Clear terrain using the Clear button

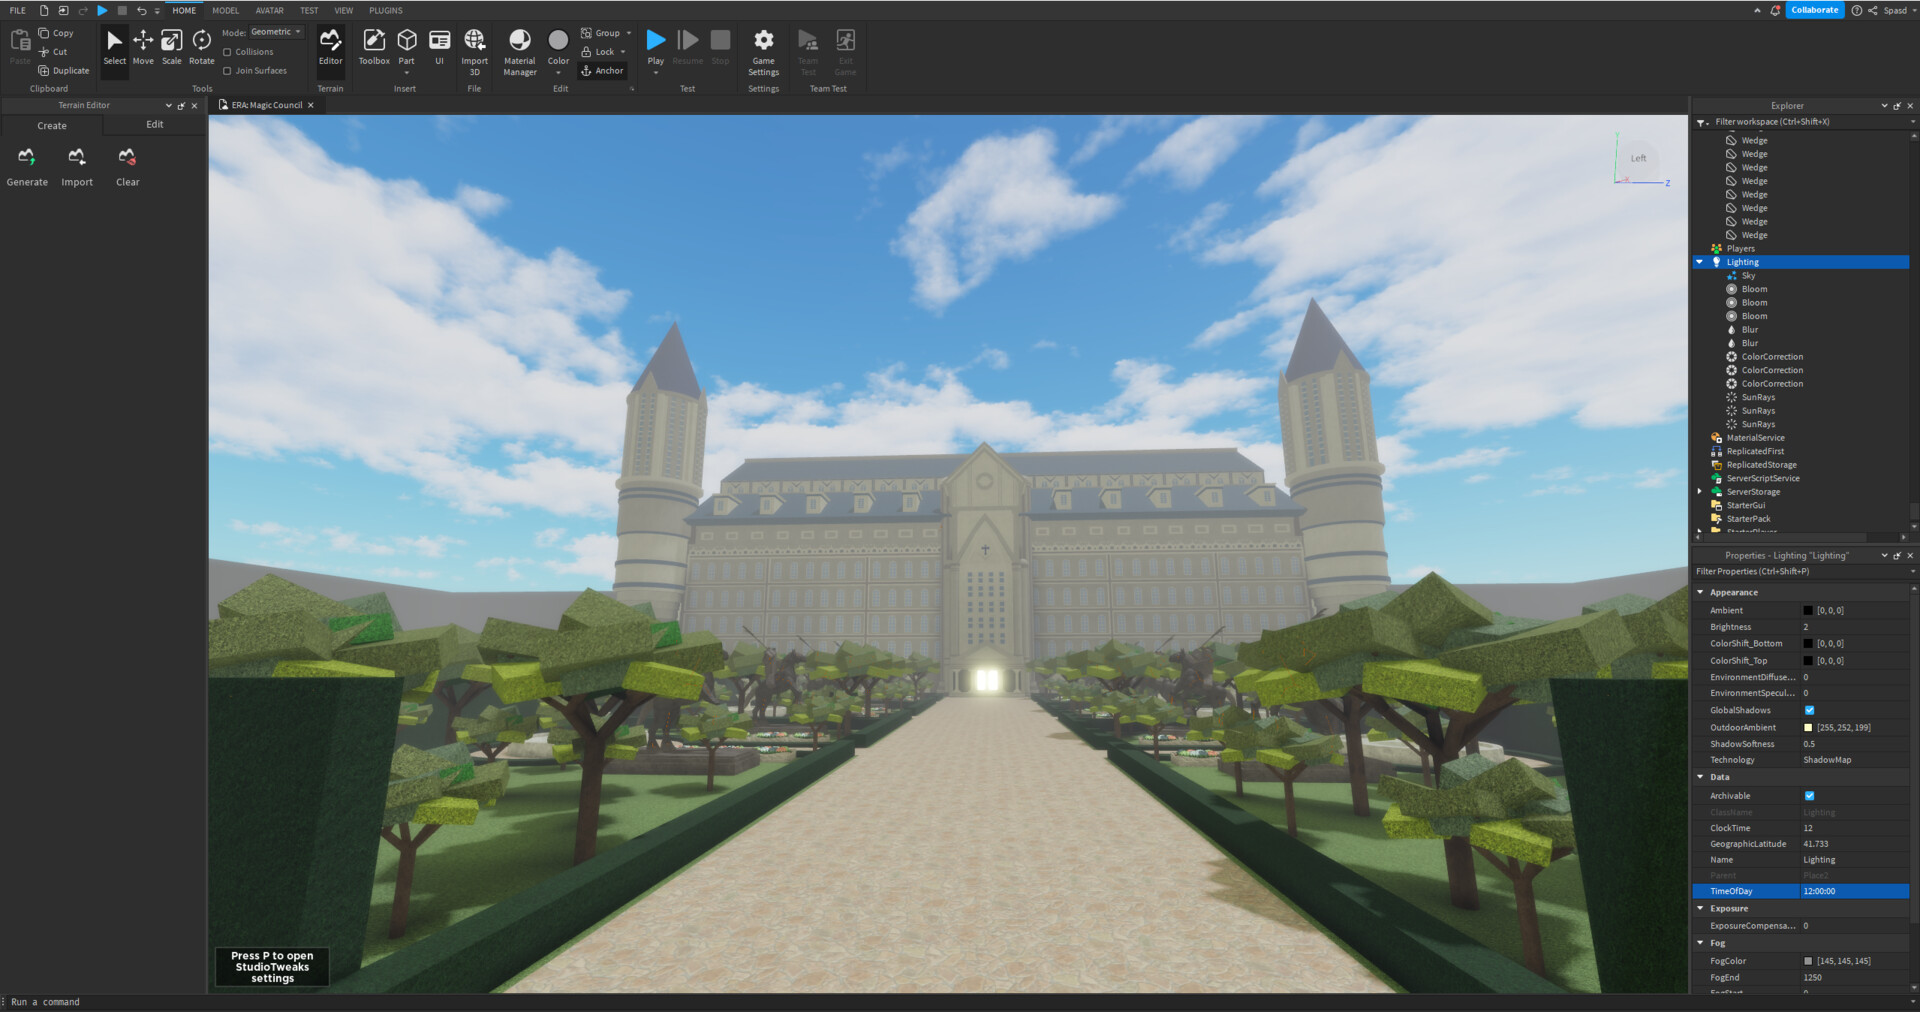[x=127, y=166]
